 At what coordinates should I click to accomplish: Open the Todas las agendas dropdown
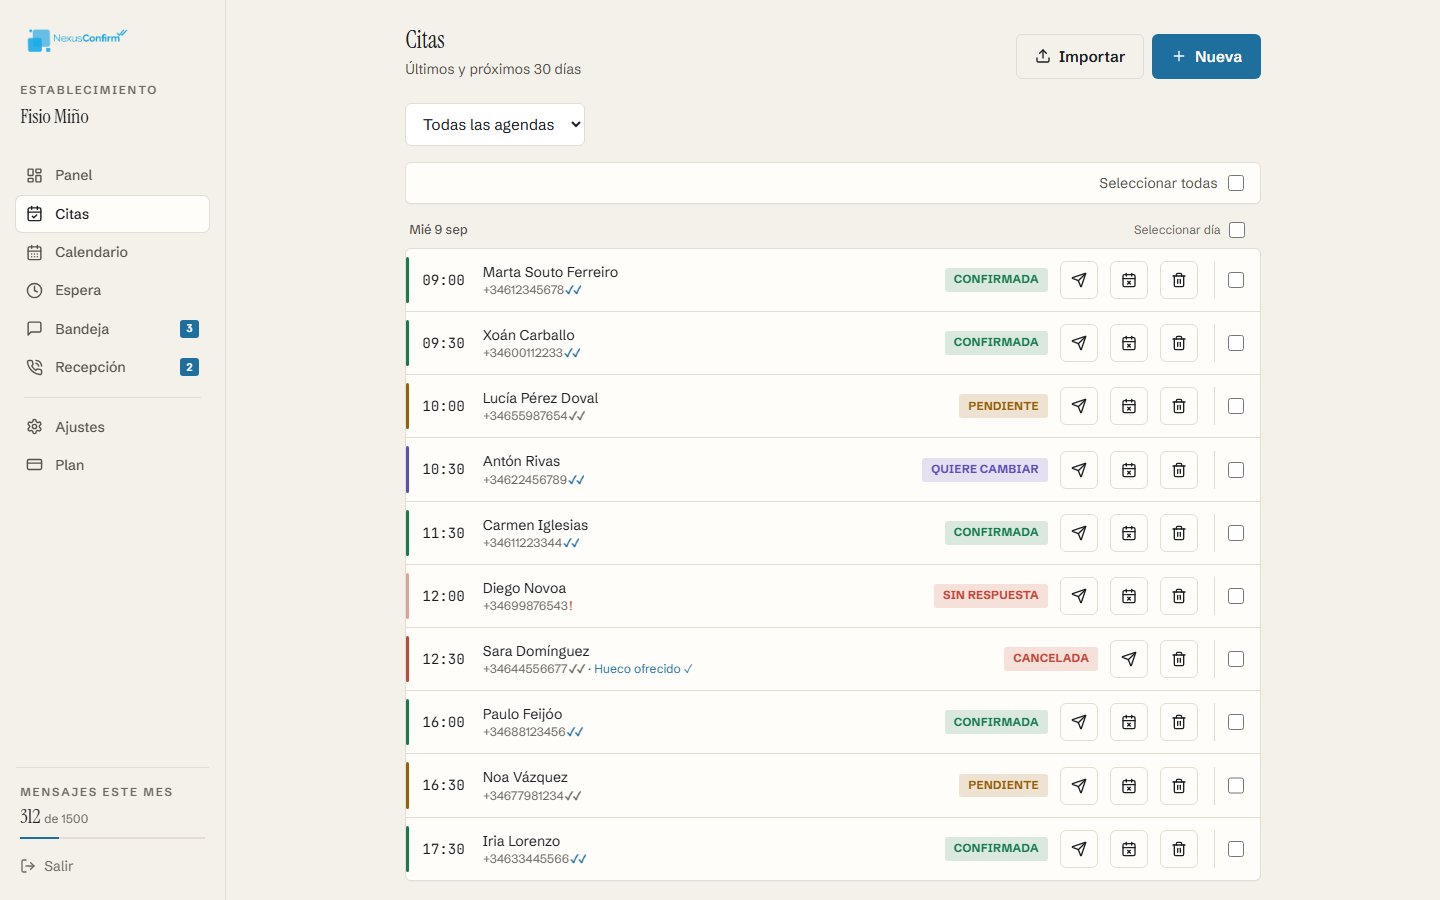tap(495, 125)
